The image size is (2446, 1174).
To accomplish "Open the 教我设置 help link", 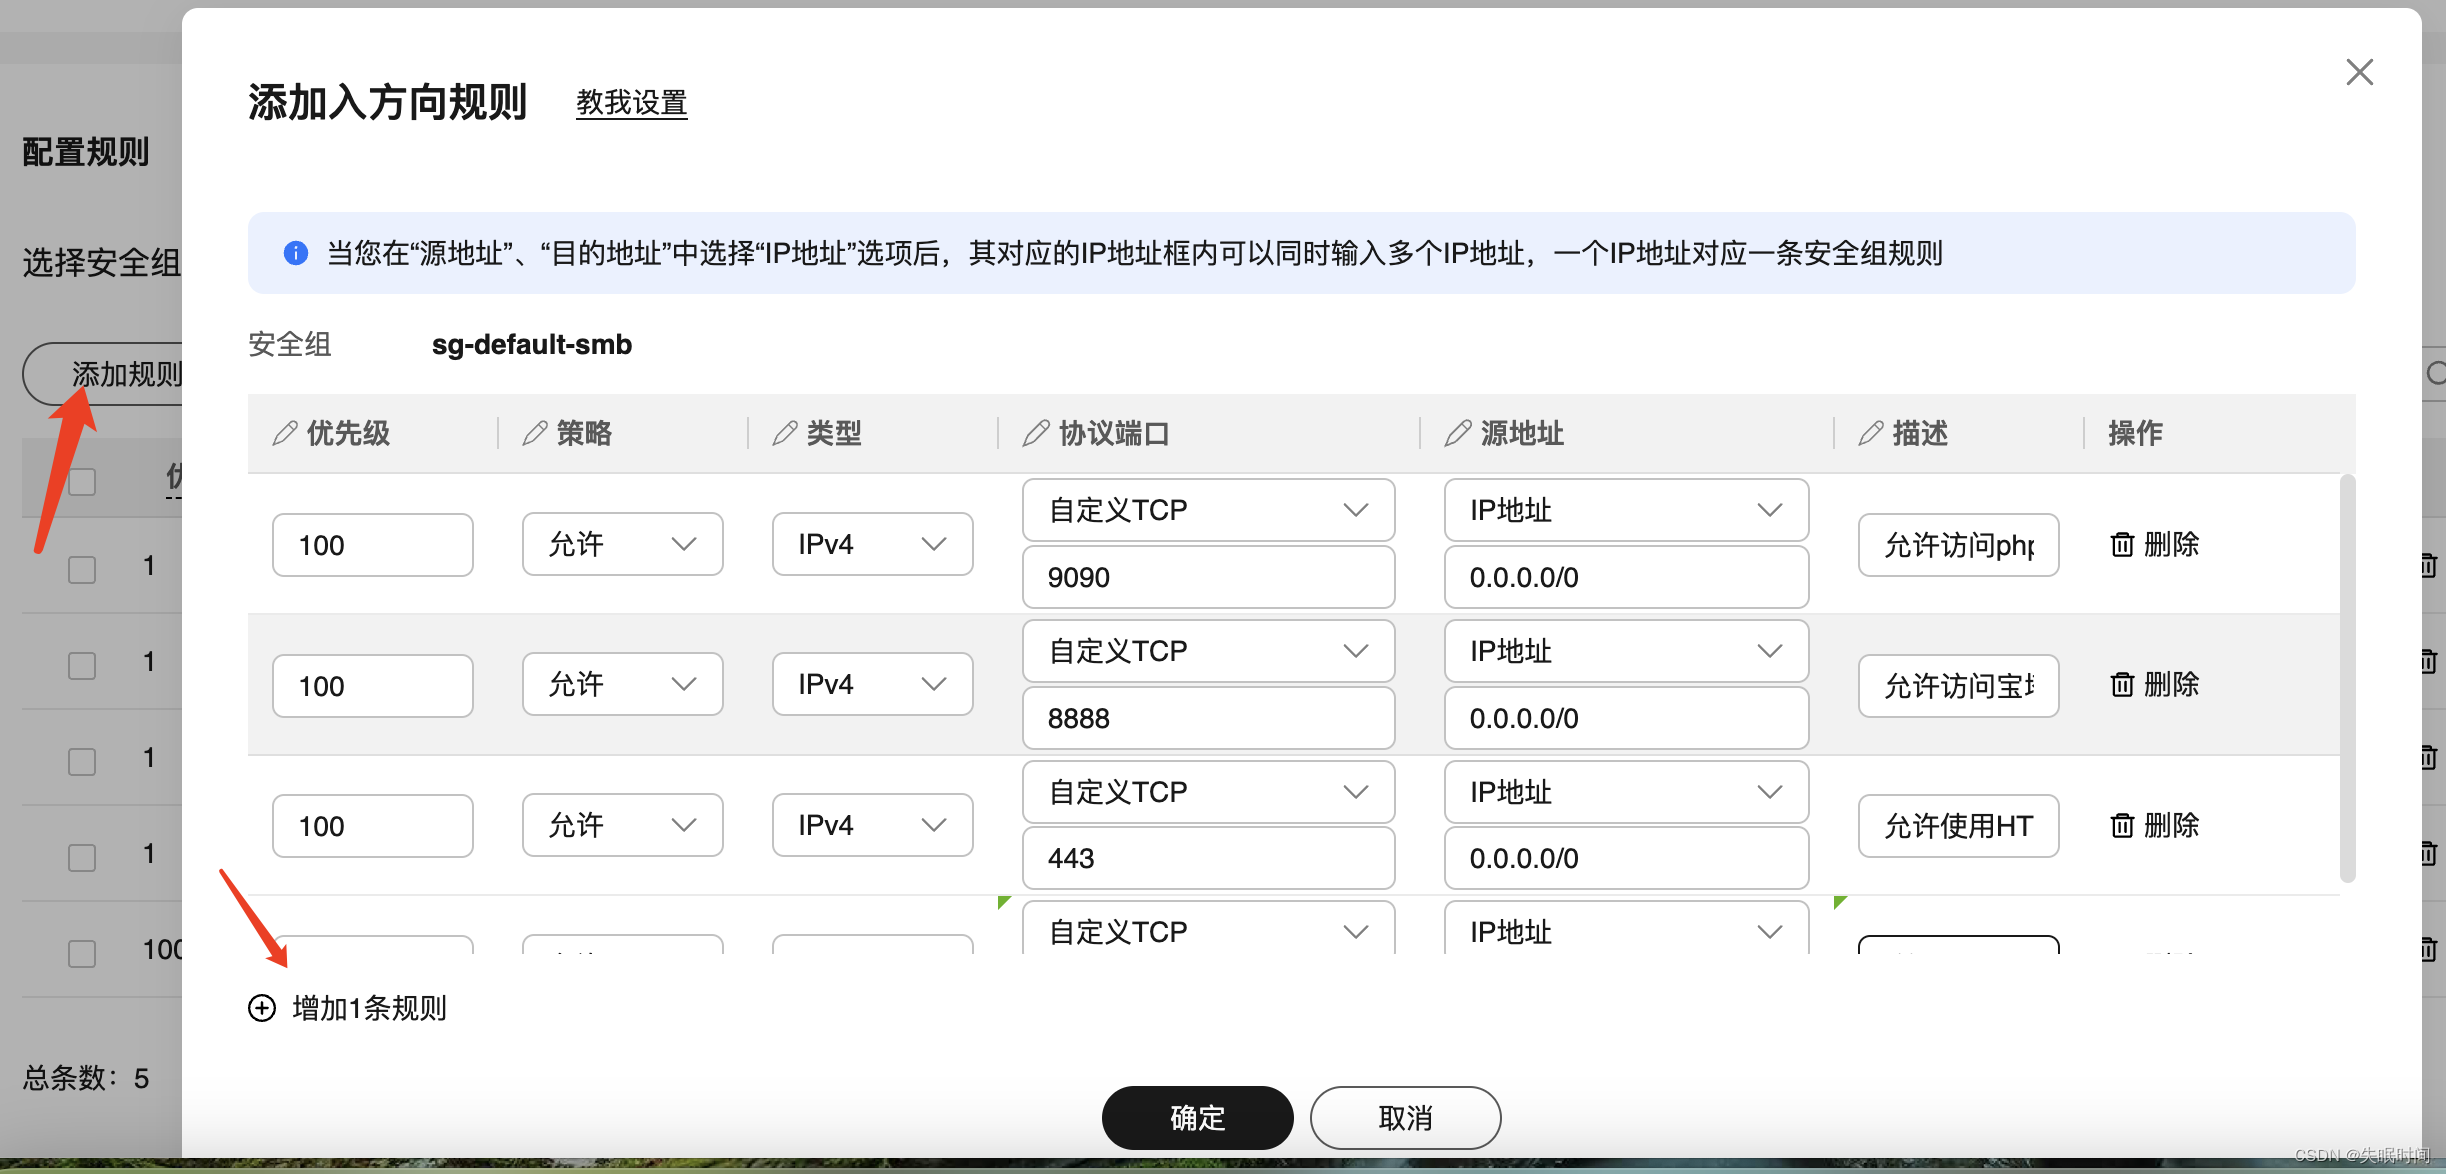I will [x=631, y=102].
